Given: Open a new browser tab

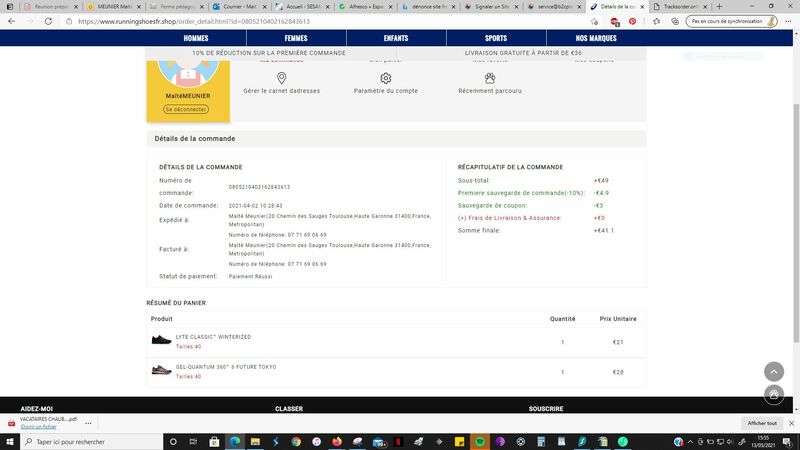Looking at the screenshot, I should pyautogui.click(x=719, y=7).
